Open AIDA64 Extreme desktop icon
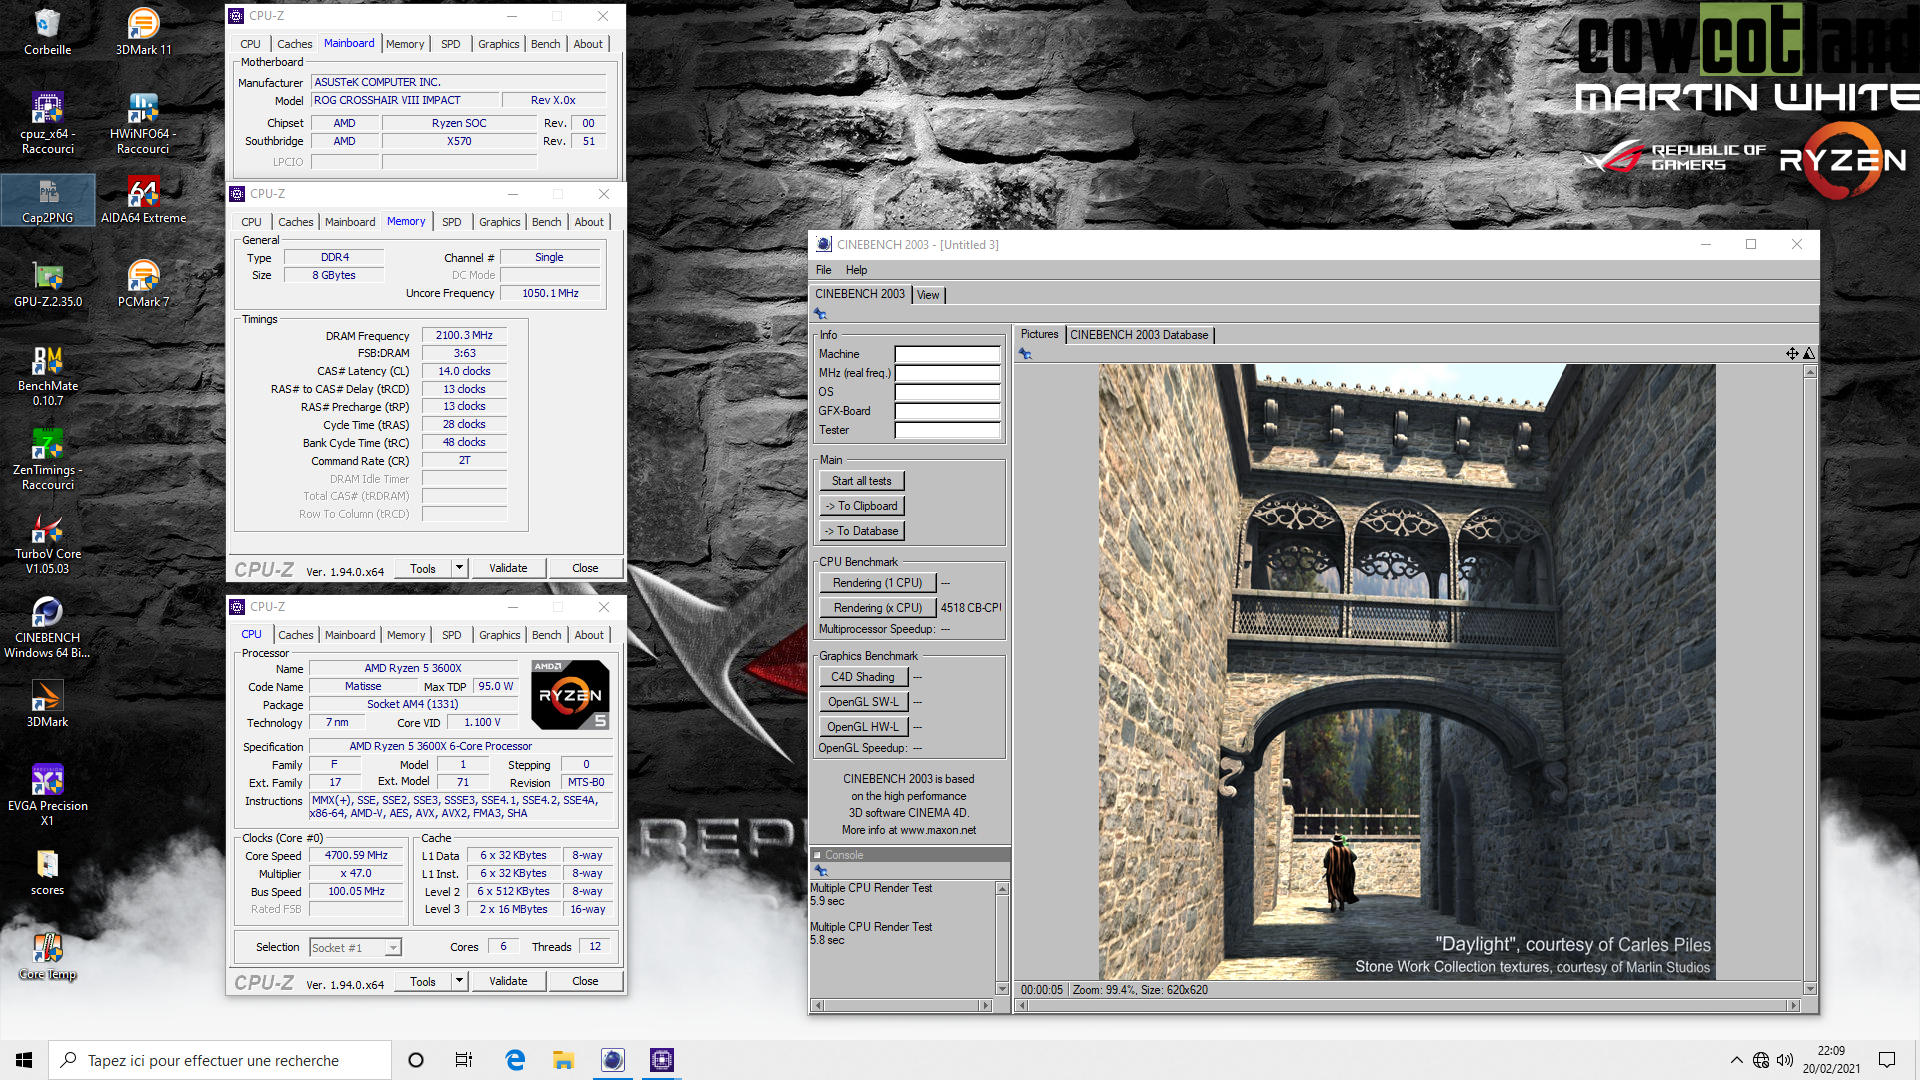This screenshot has height=1080, width=1920. coord(143,200)
